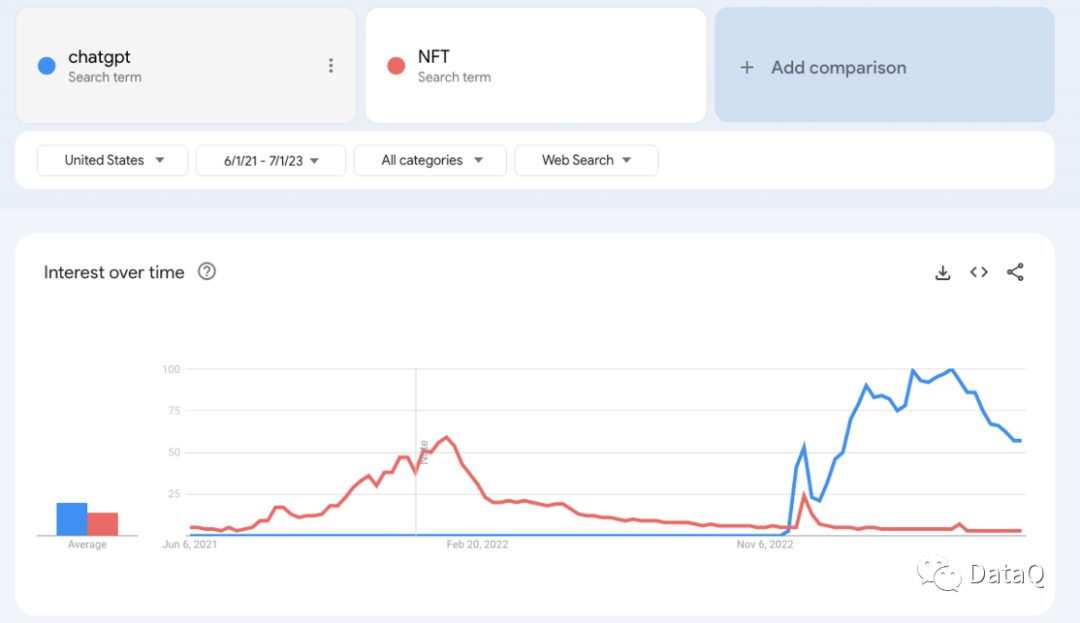Open the chatgpt term three-dot menu

[331, 65]
